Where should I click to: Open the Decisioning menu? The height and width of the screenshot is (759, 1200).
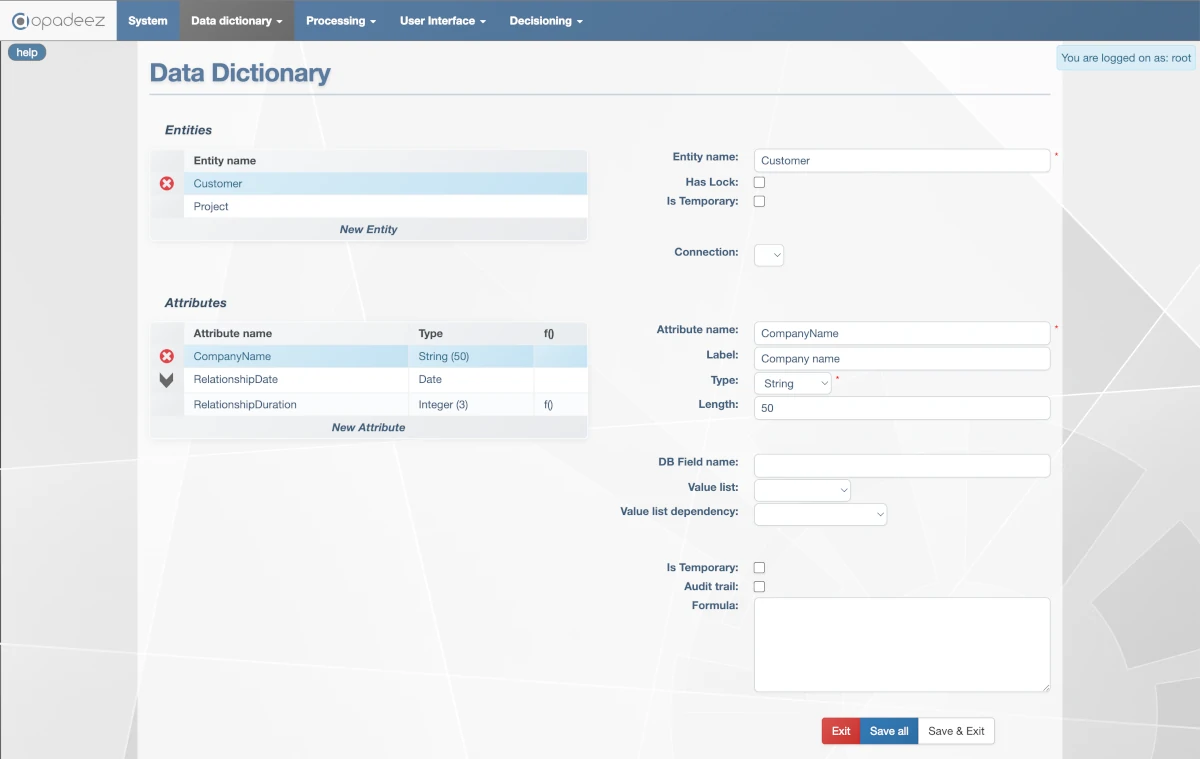point(545,20)
